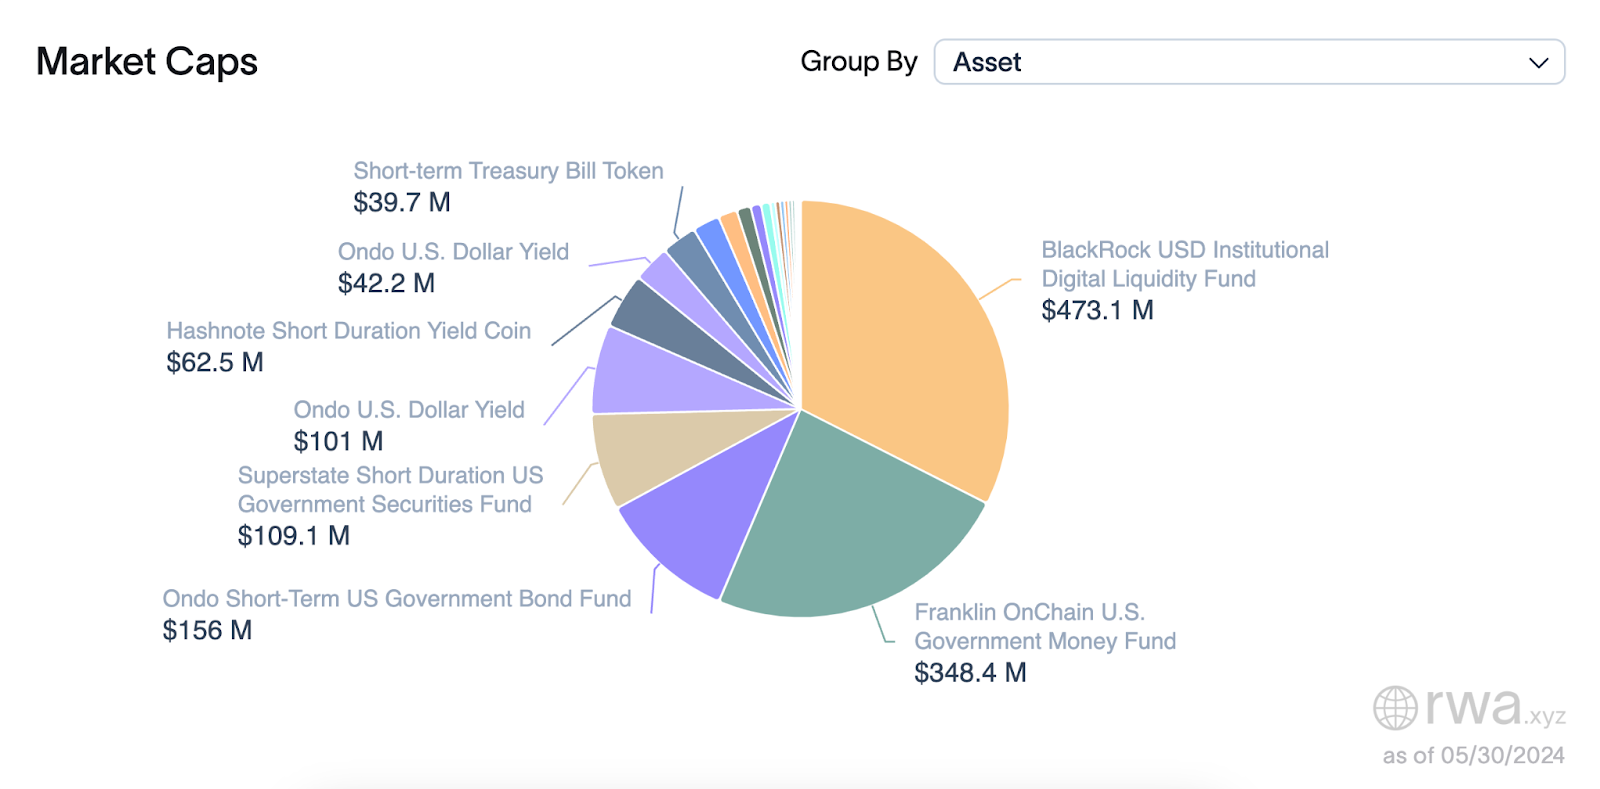Click the $473.1 M value
Screen dimensions: 1600x789
click(x=1097, y=310)
